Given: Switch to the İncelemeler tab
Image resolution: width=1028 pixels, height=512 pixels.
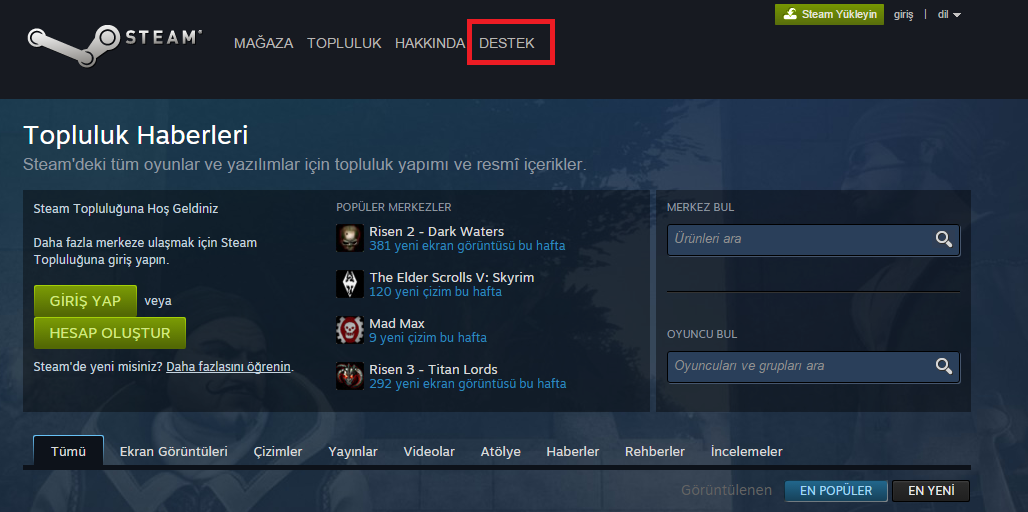Looking at the screenshot, I should [x=747, y=452].
